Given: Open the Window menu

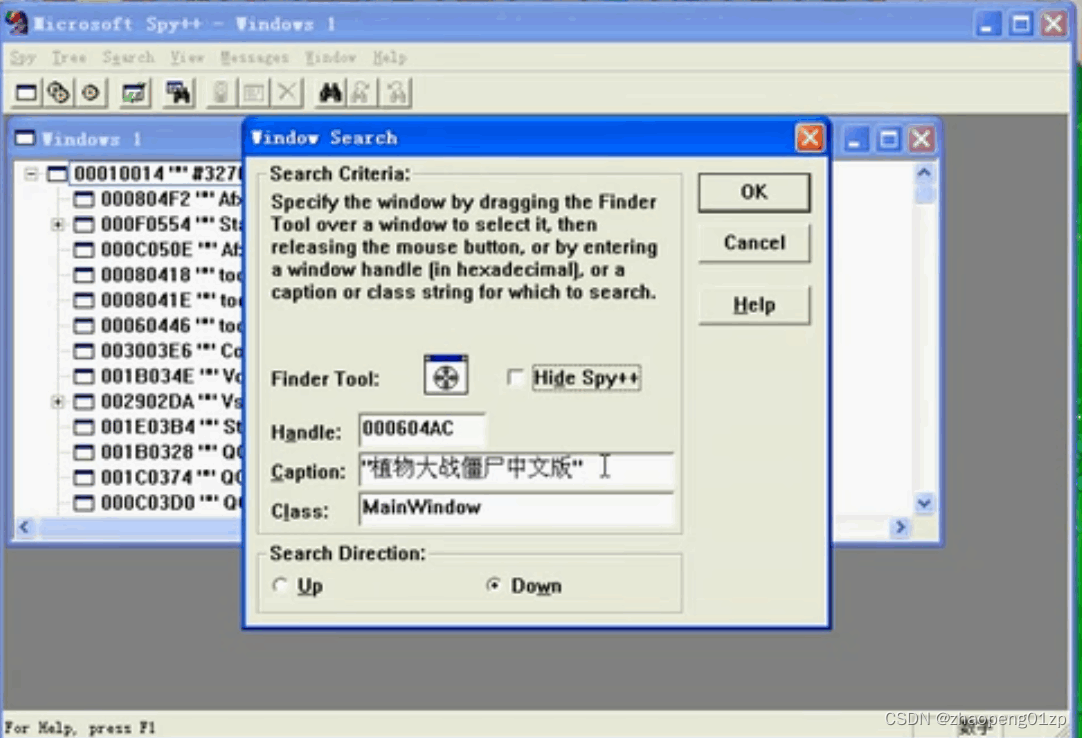Looking at the screenshot, I should point(331,57).
